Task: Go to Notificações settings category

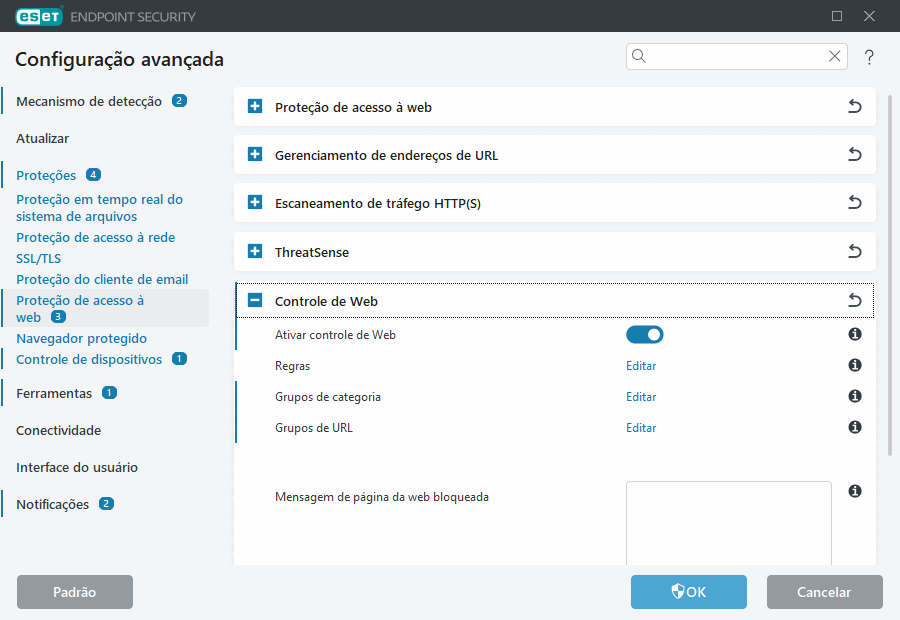Action: click(x=52, y=504)
